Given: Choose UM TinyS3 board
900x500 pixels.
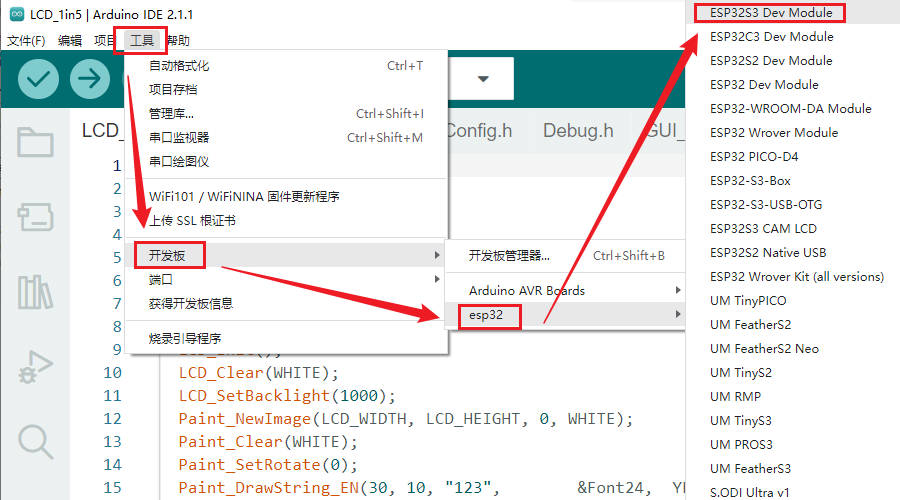Looking at the screenshot, I should (x=793, y=421).
